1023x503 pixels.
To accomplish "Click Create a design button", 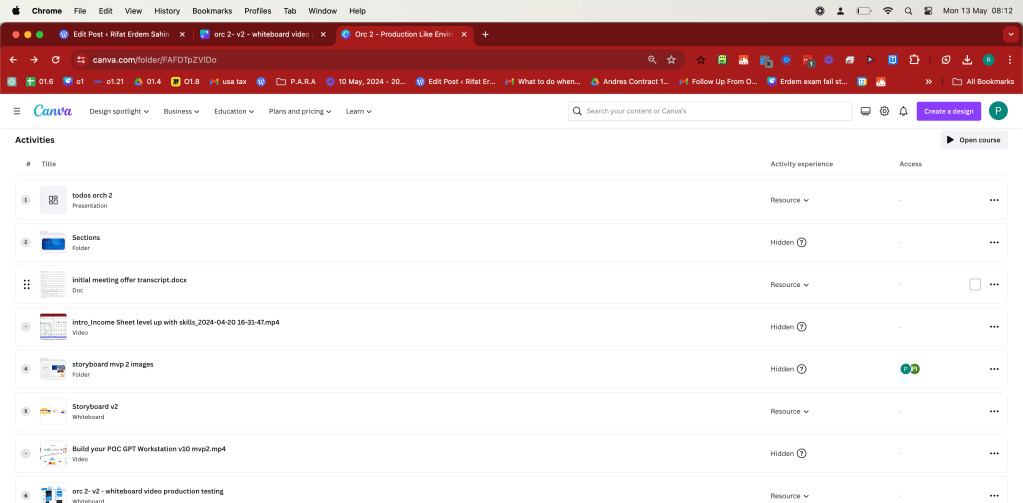I will click(949, 111).
